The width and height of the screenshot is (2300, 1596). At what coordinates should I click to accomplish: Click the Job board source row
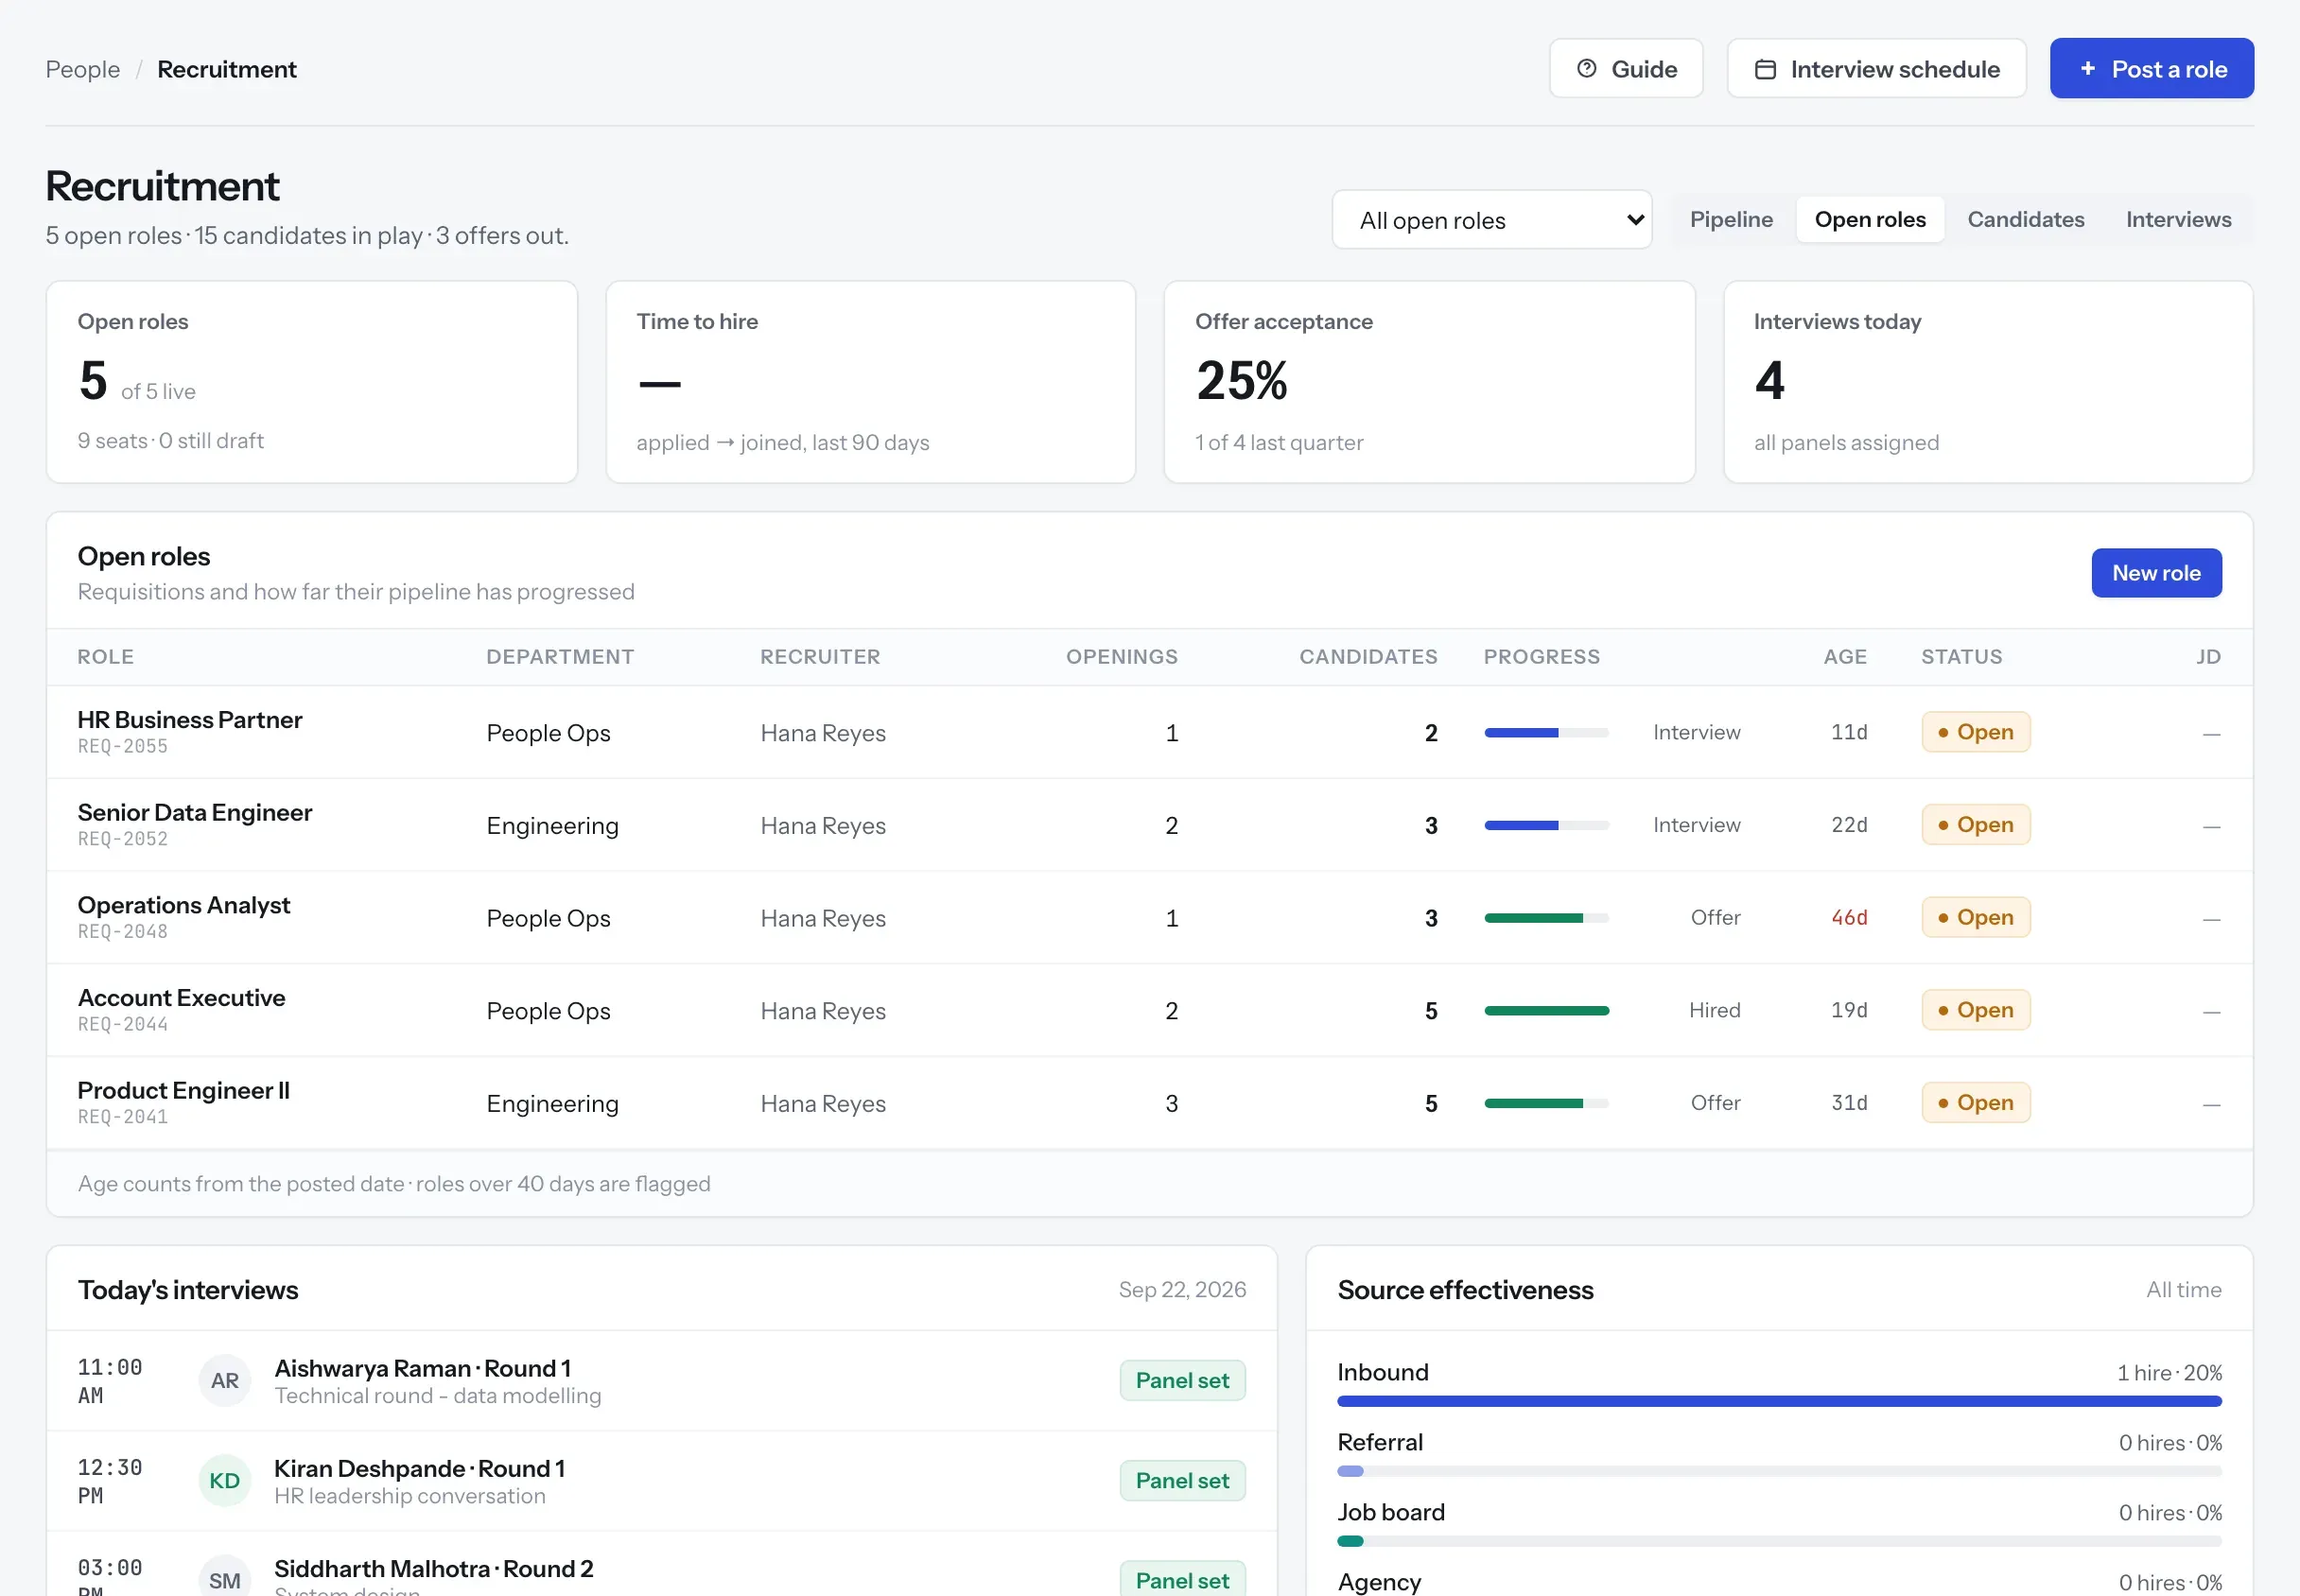point(1778,1525)
